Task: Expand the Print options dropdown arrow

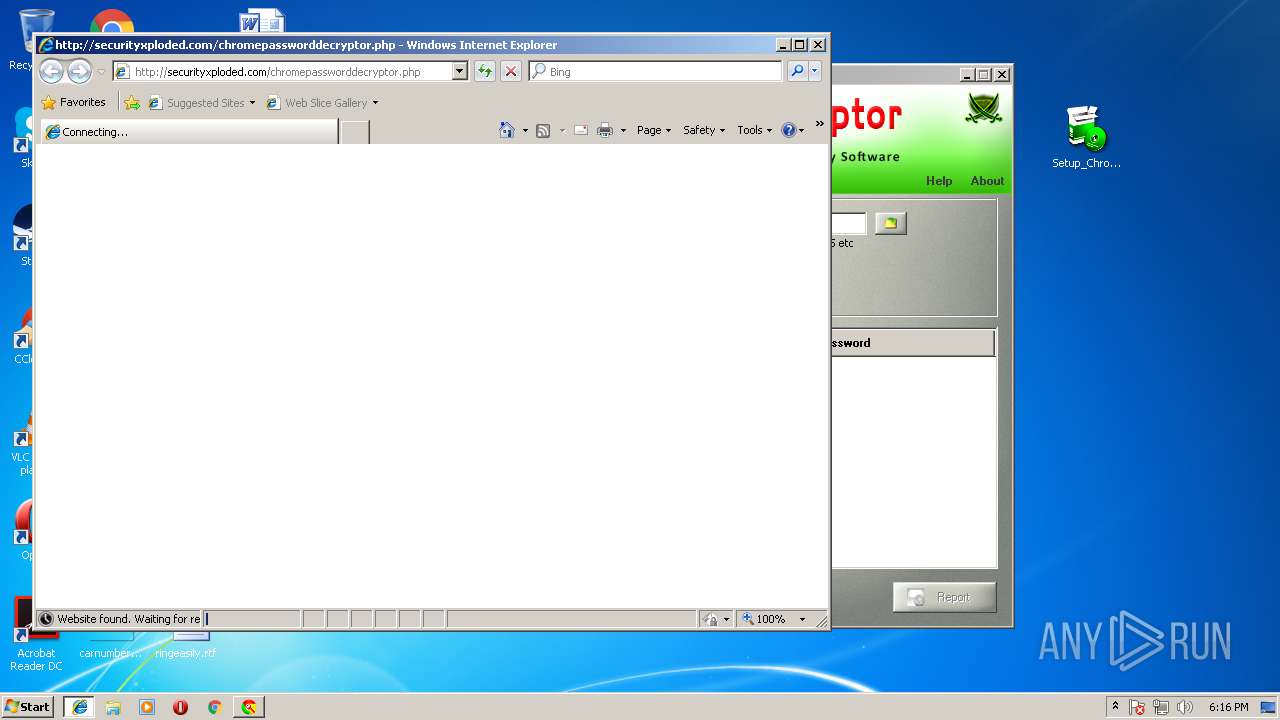Action: tap(623, 130)
